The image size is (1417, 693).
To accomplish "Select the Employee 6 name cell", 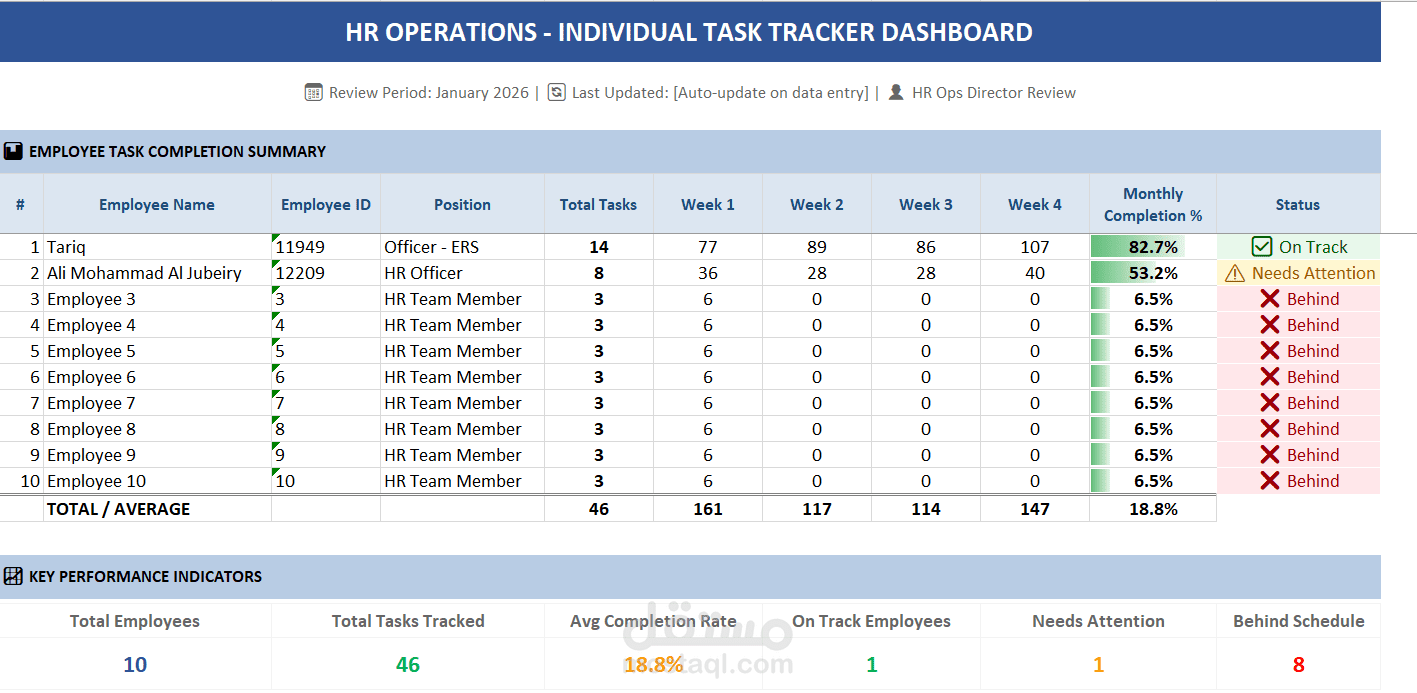I will 157,377.
